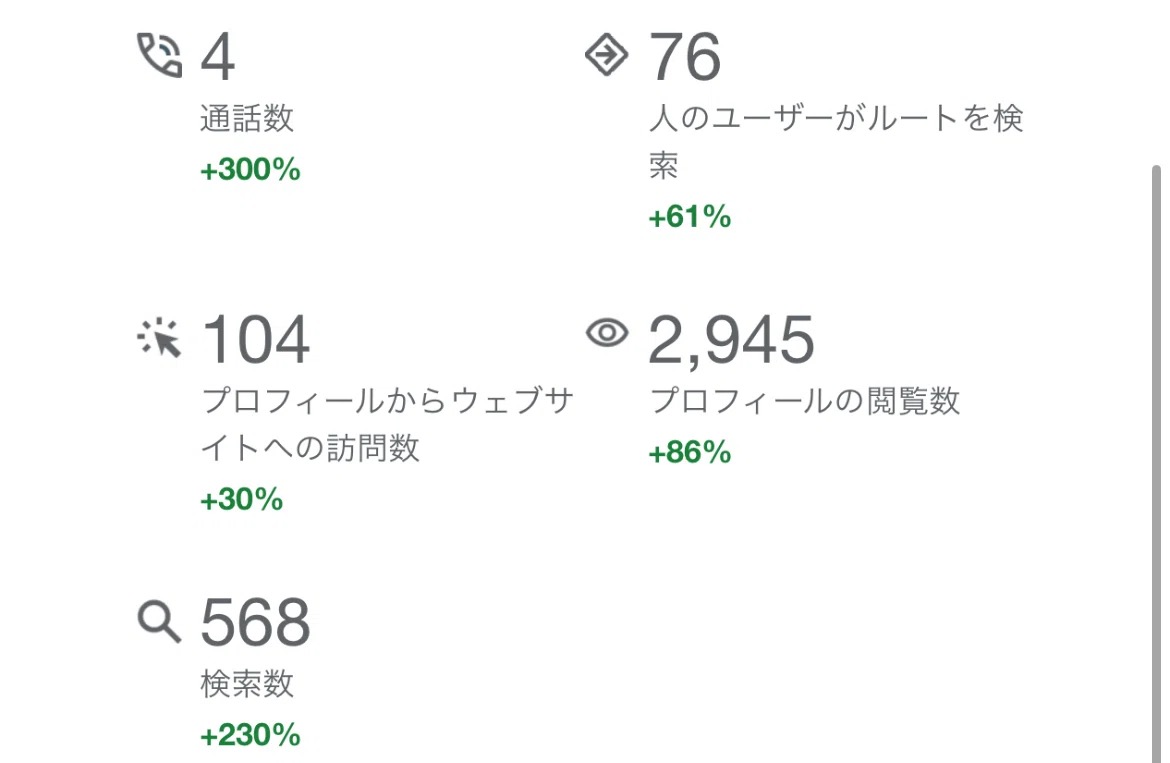Click the +300% calls change indicator

(250, 170)
